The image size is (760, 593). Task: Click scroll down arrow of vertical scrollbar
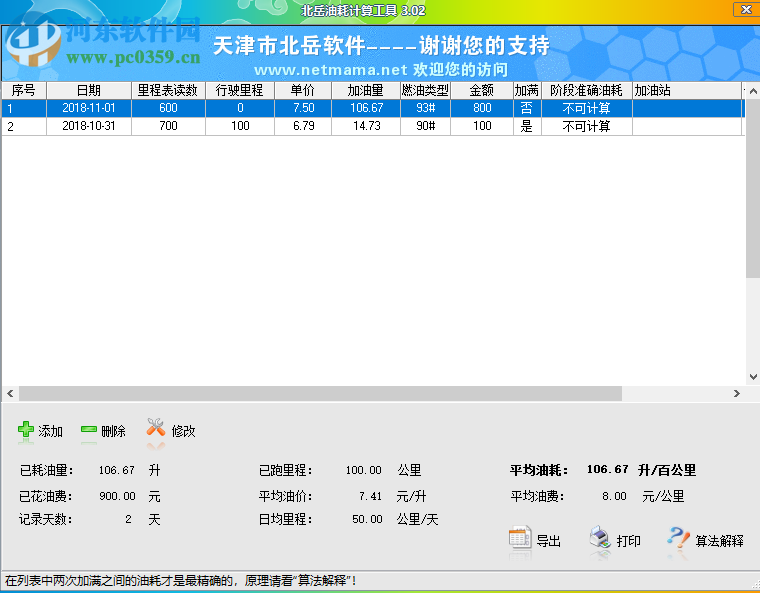[x=753, y=377]
